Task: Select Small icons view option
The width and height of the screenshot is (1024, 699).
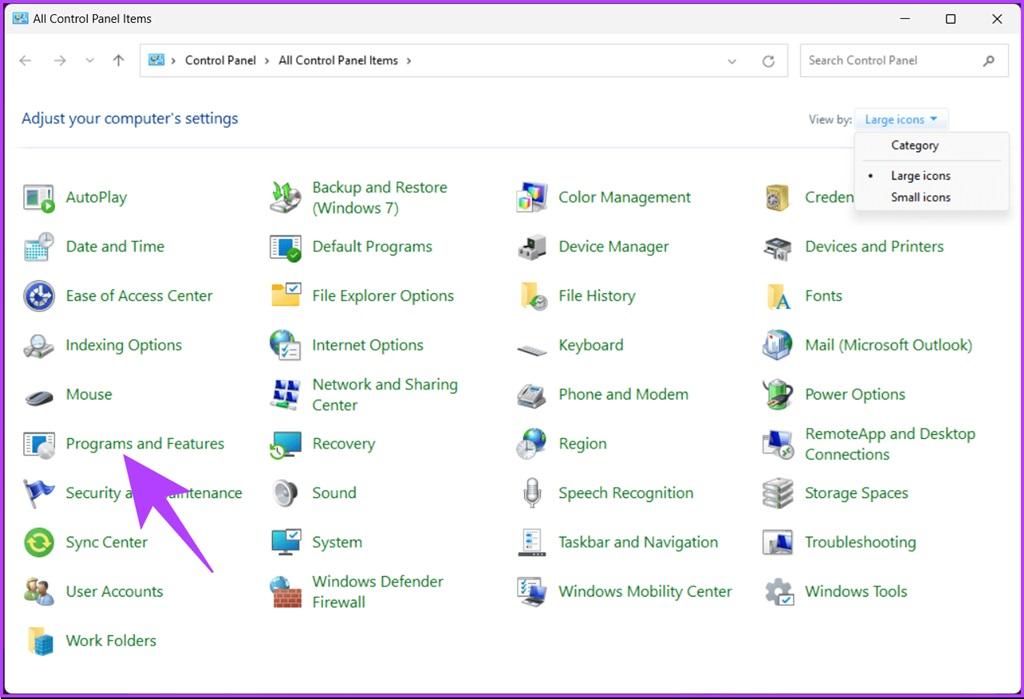Action: point(920,197)
